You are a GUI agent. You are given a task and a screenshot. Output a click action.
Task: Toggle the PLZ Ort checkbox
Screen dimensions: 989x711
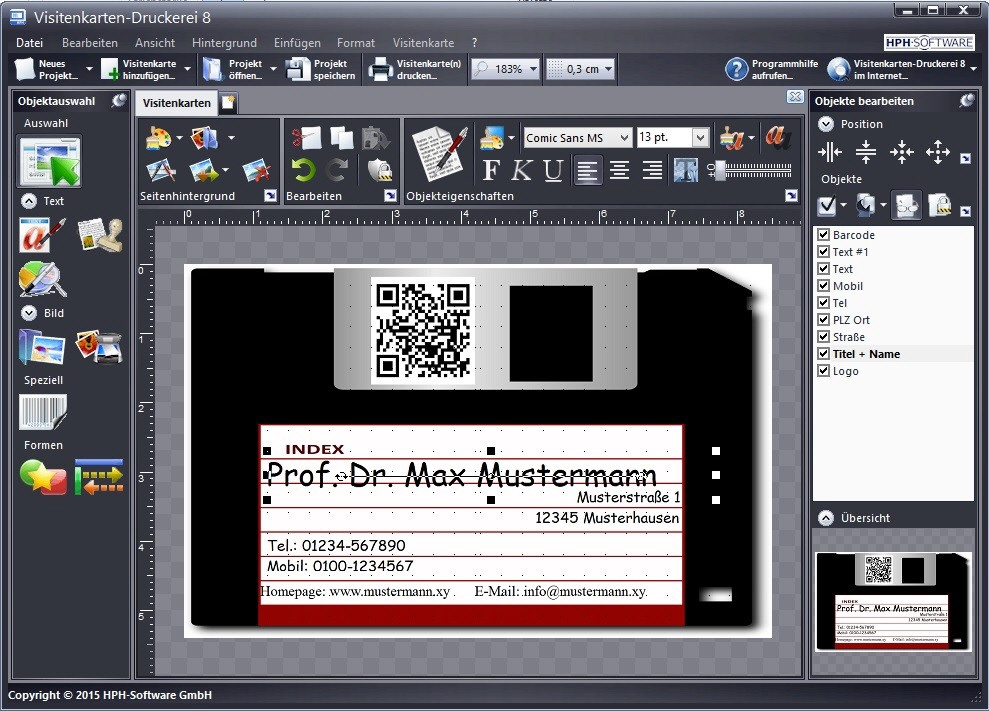(x=823, y=320)
